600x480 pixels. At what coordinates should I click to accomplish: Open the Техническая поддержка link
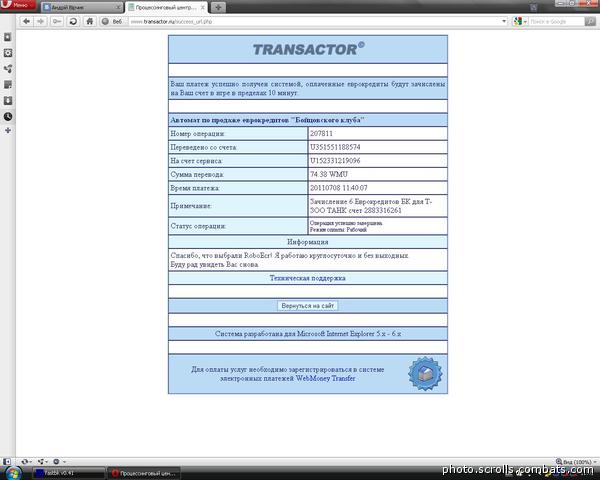[x=308, y=278]
